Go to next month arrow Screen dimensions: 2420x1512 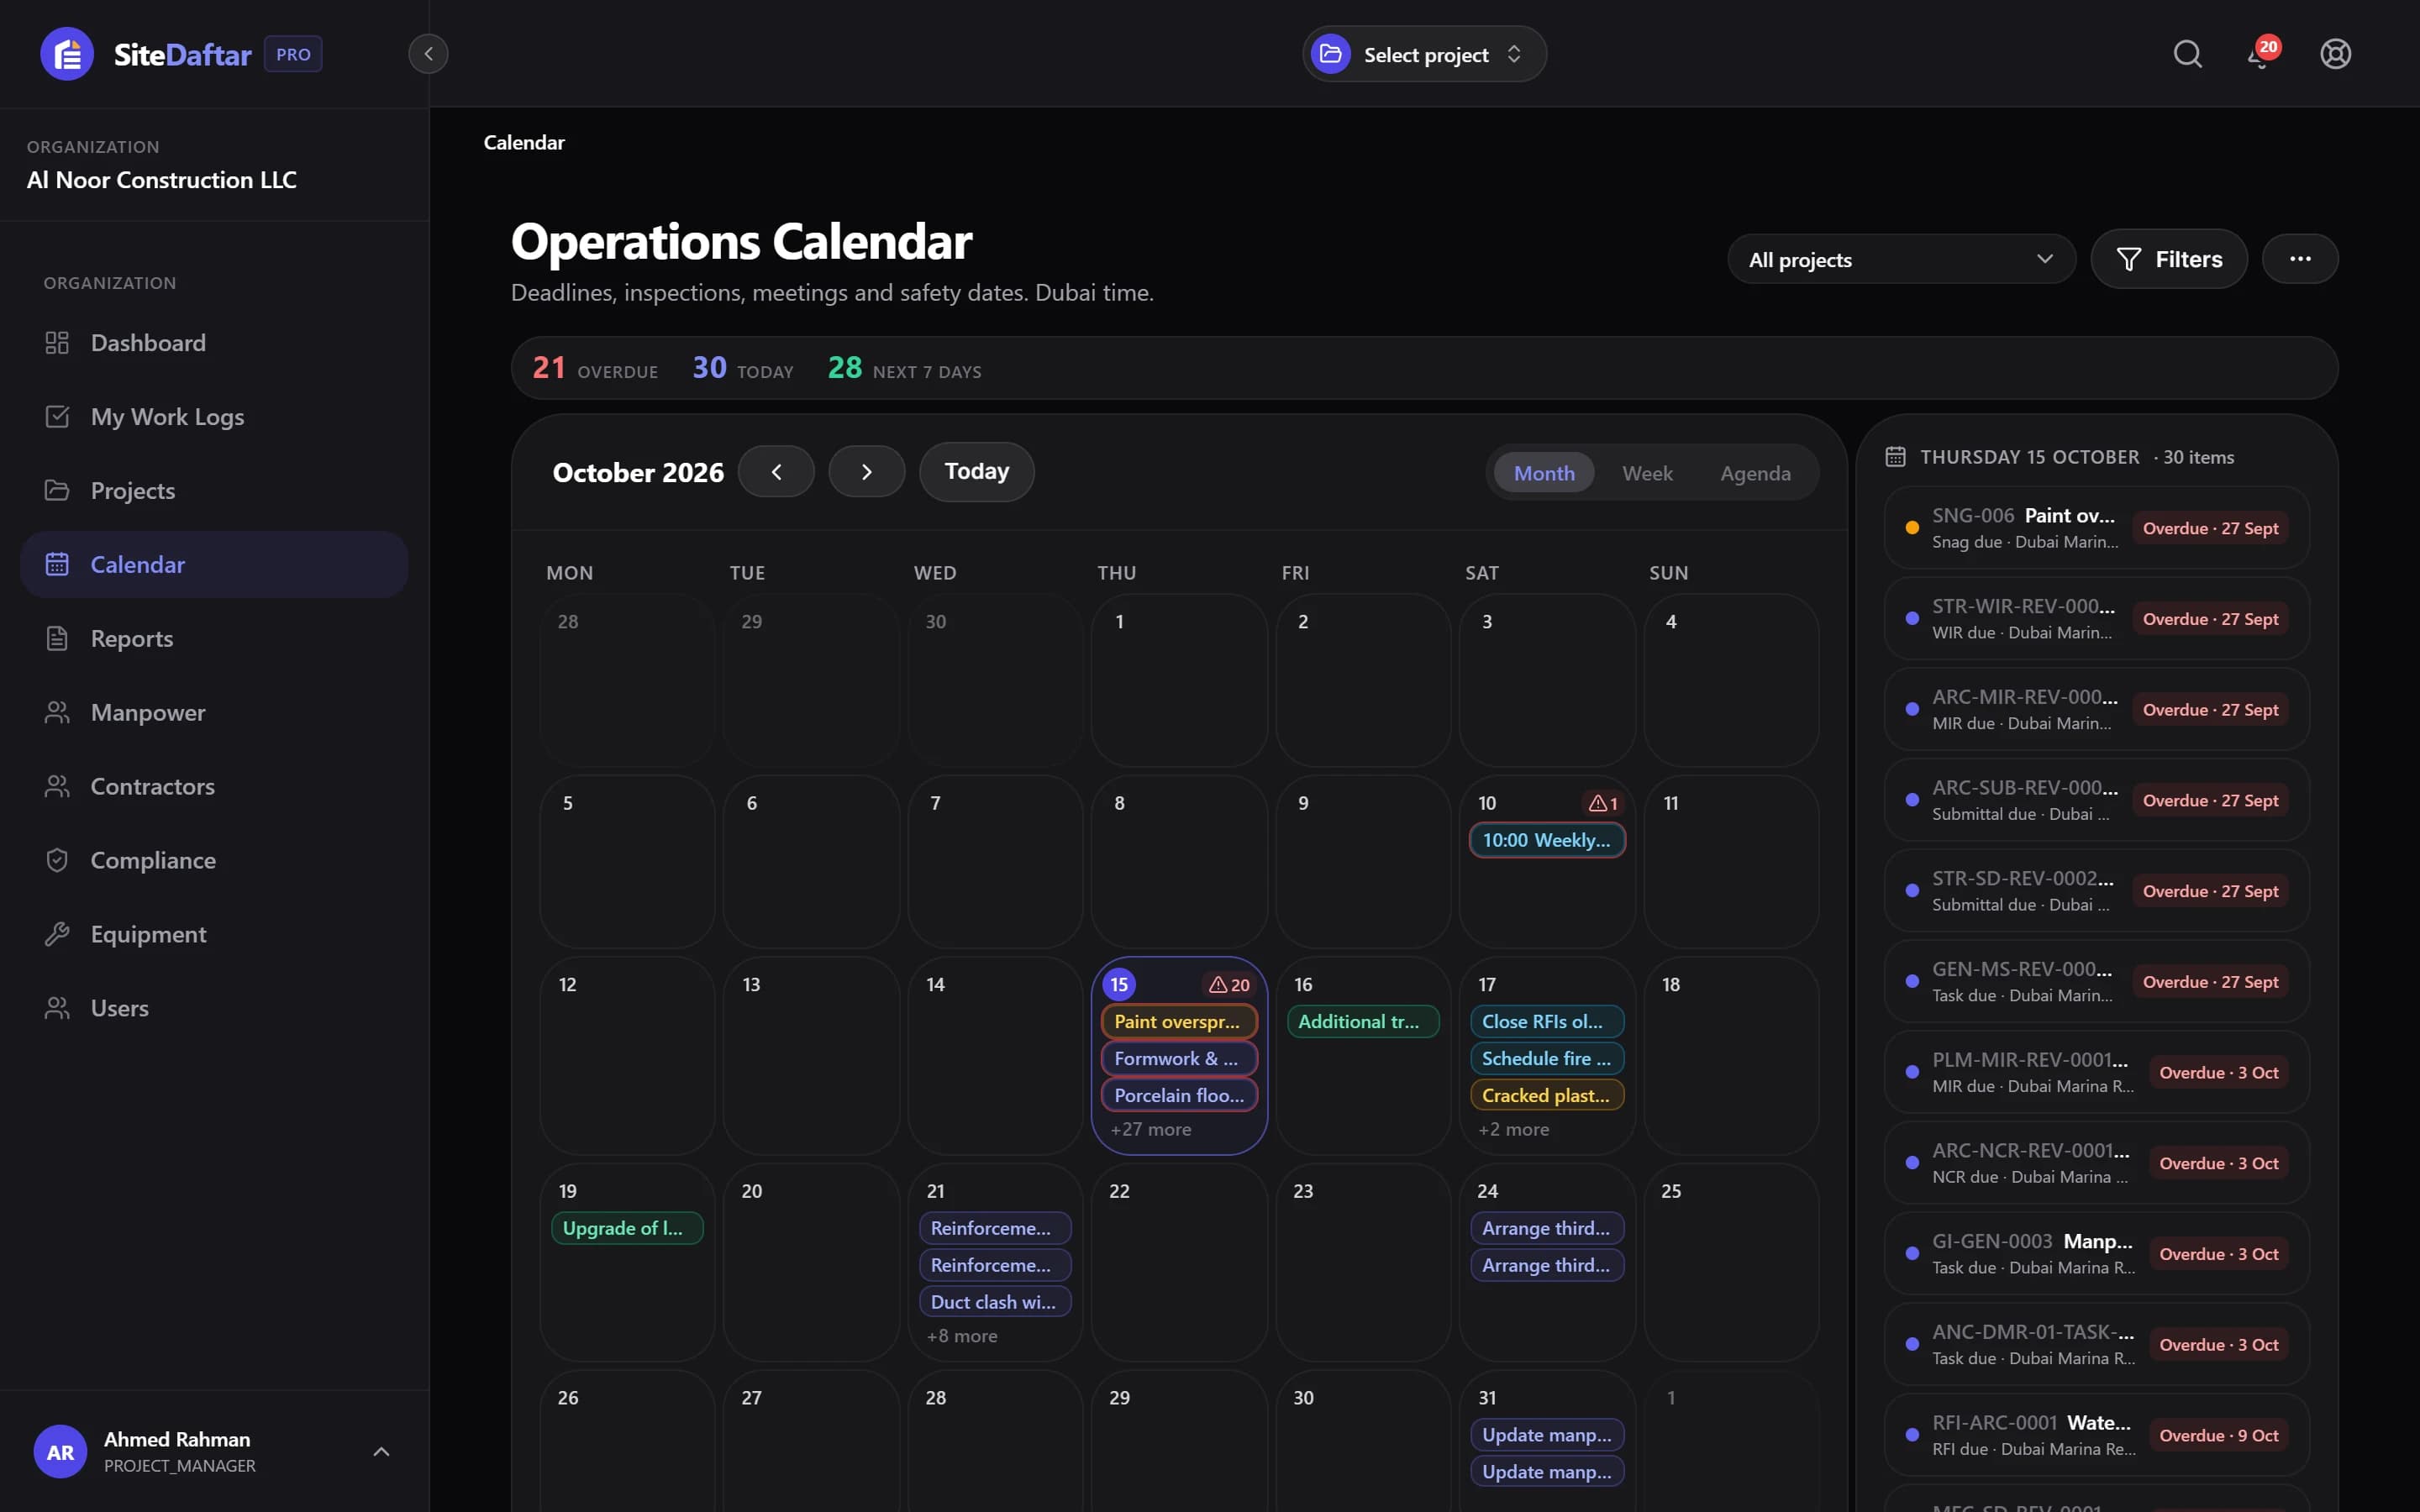point(866,472)
